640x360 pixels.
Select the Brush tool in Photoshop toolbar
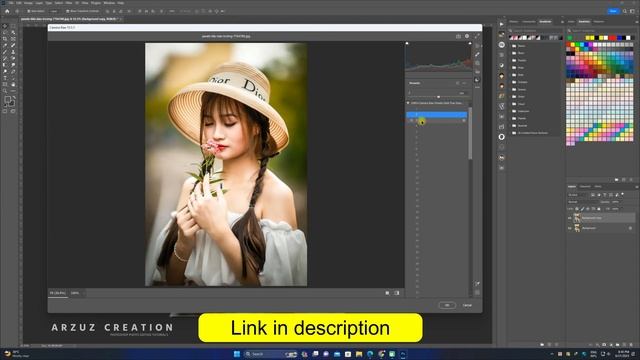coord(5,52)
